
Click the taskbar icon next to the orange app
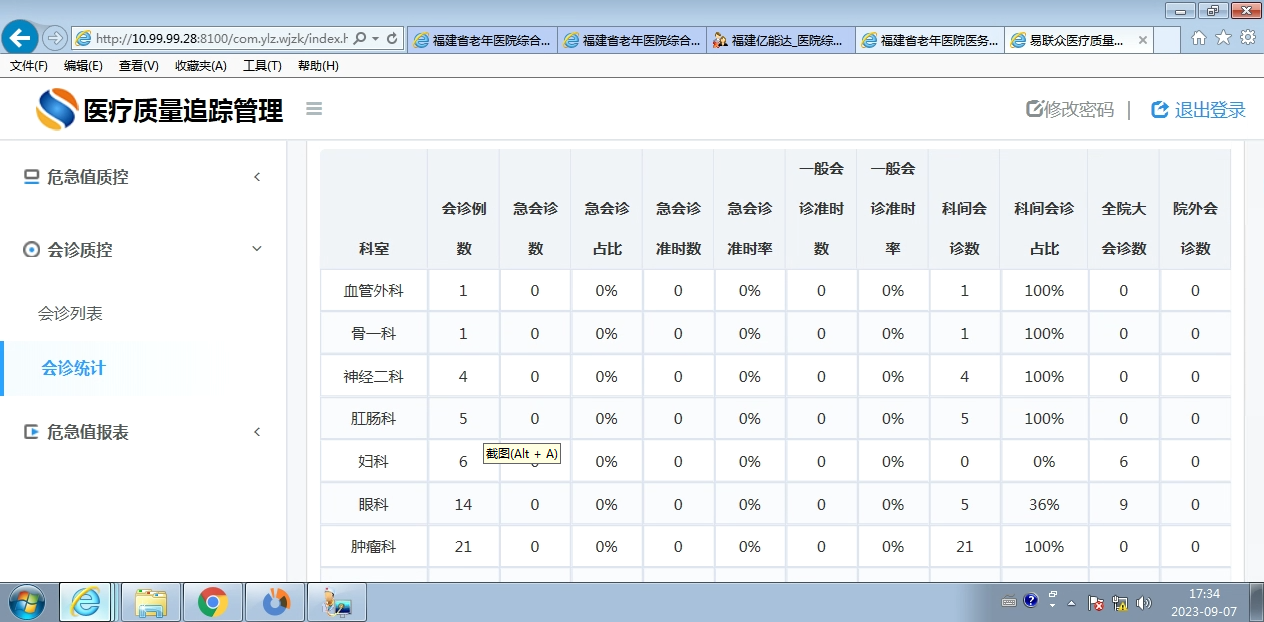click(337, 602)
